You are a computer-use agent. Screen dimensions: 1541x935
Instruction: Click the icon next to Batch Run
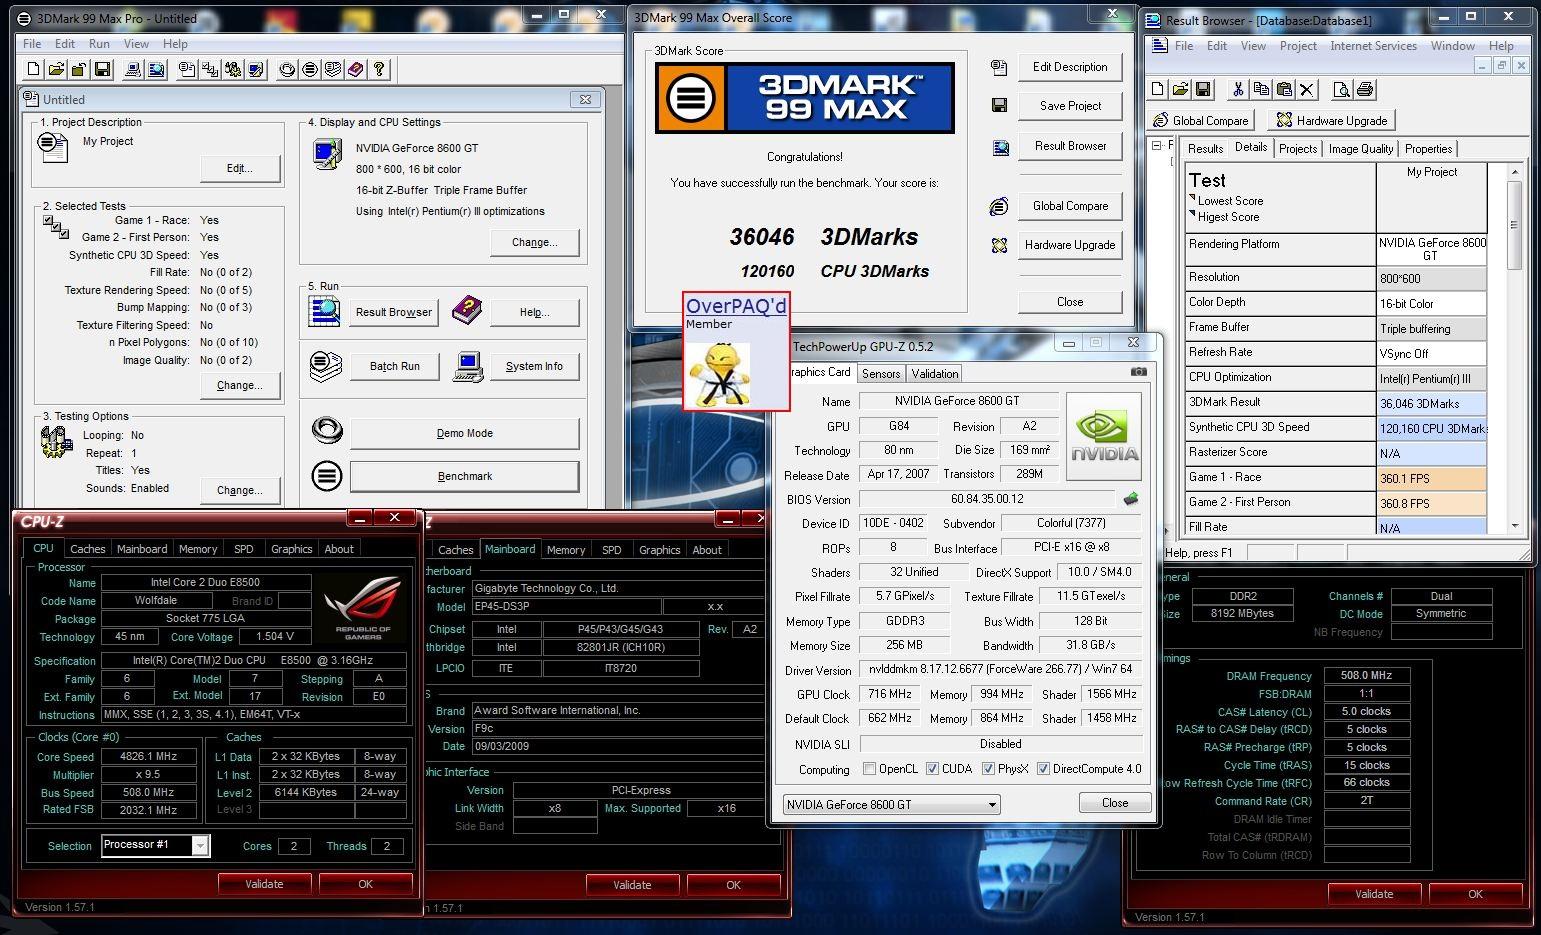coord(326,366)
